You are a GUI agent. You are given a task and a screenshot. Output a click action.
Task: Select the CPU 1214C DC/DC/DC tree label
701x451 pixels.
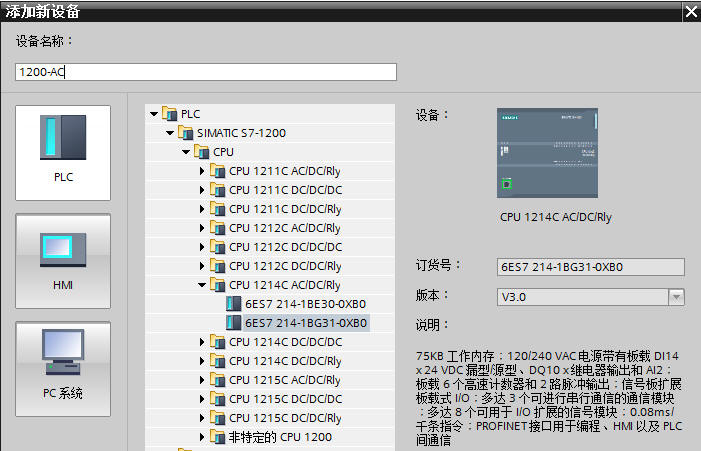(x=286, y=342)
